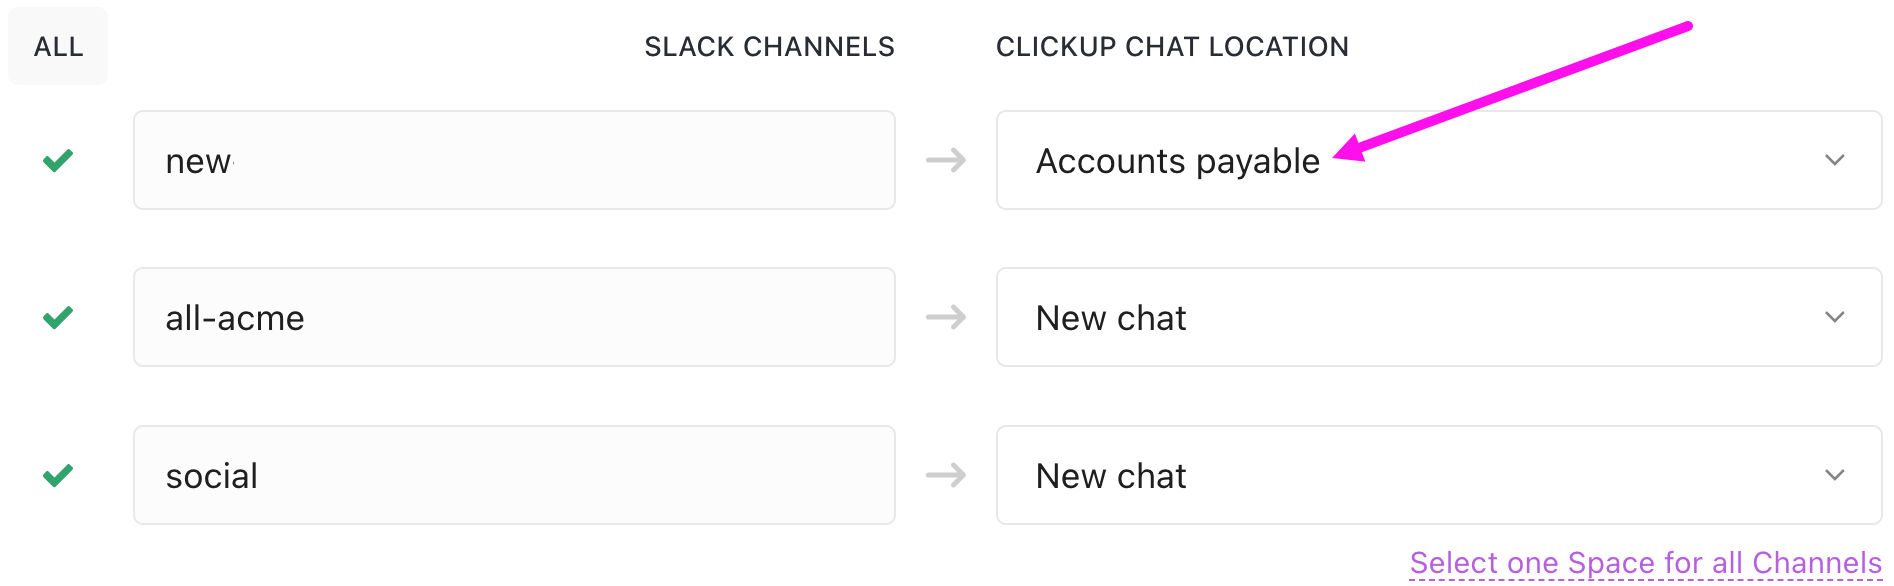Click the chevron beside social's New chat selector

[x=1835, y=474]
